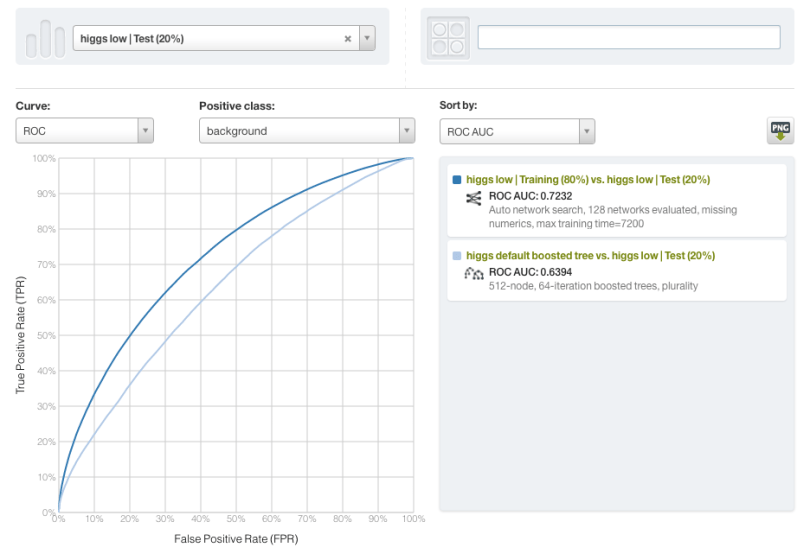Open the Sort by ROC AUC dropdown
This screenshot has height=560, width=810.
(517, 131)
